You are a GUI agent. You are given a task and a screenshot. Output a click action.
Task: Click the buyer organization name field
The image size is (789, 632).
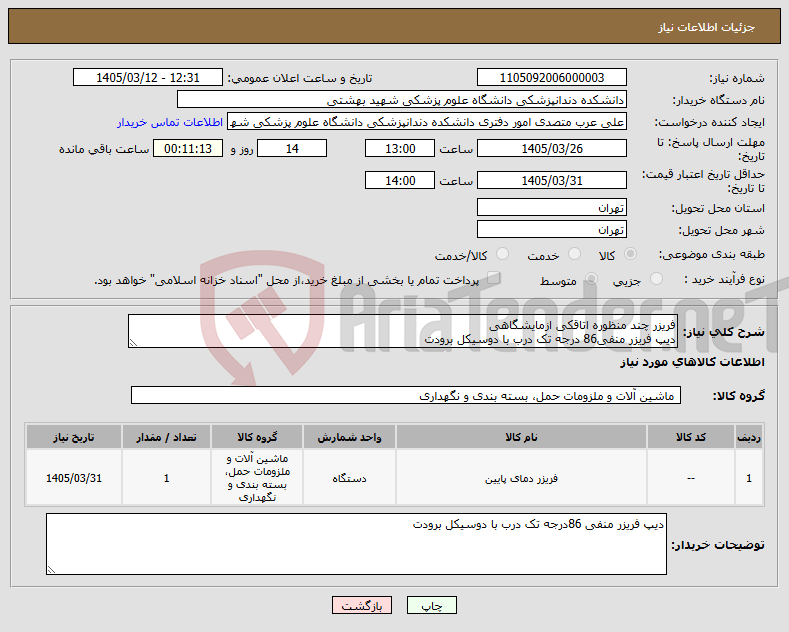pyautogui.click(x=402, y=100)
